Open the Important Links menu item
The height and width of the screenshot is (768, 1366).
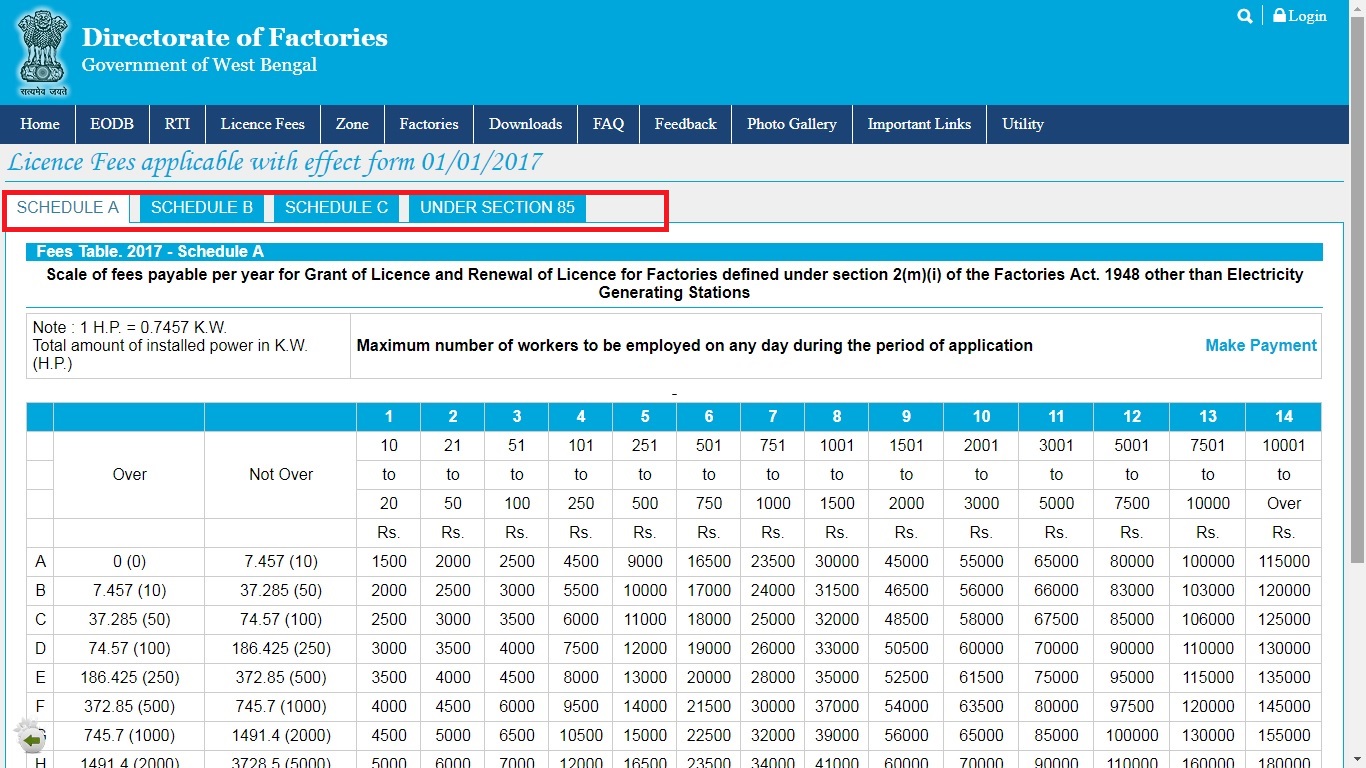click(x=919, y=124)
